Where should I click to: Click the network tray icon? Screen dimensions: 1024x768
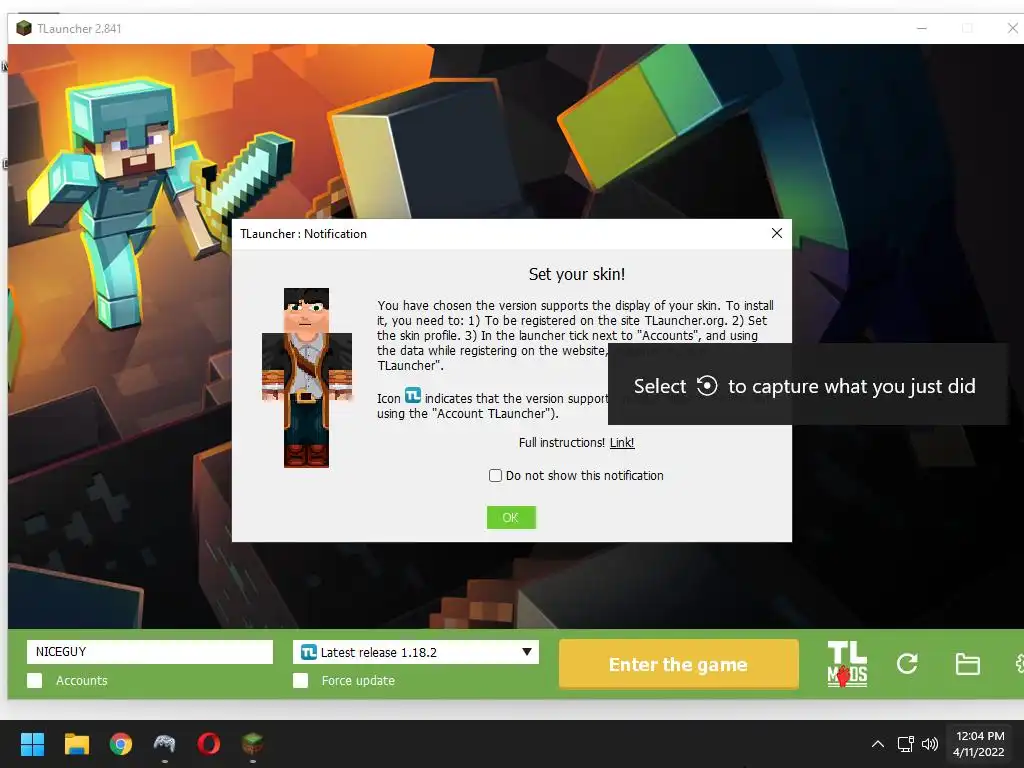click(905, 744)
